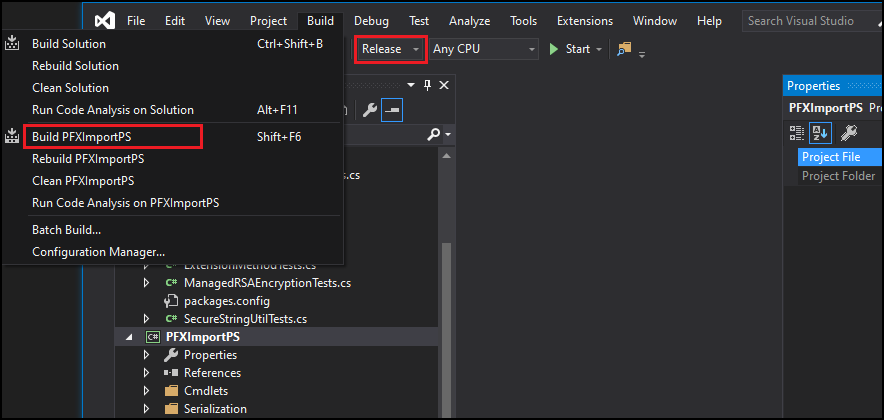884x420 pixels.
Task: Toggle Preview Selected Items in Solution Explorer
Action: point(392,110)
